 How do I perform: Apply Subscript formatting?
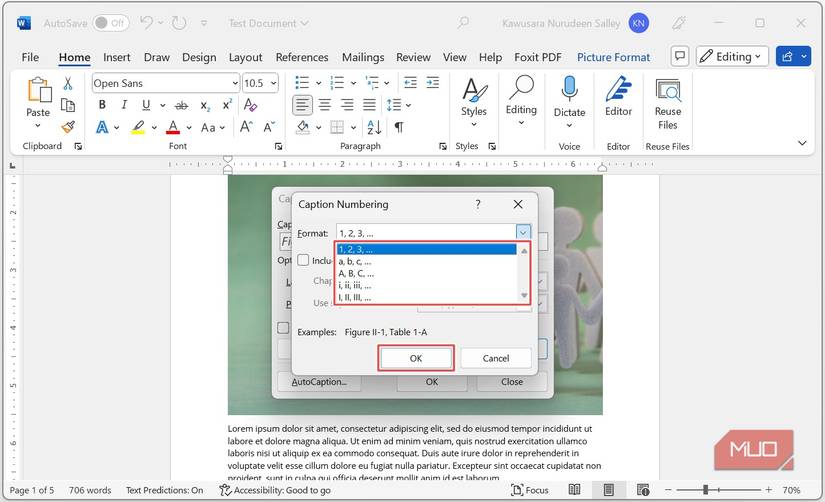tap(205, 106)
